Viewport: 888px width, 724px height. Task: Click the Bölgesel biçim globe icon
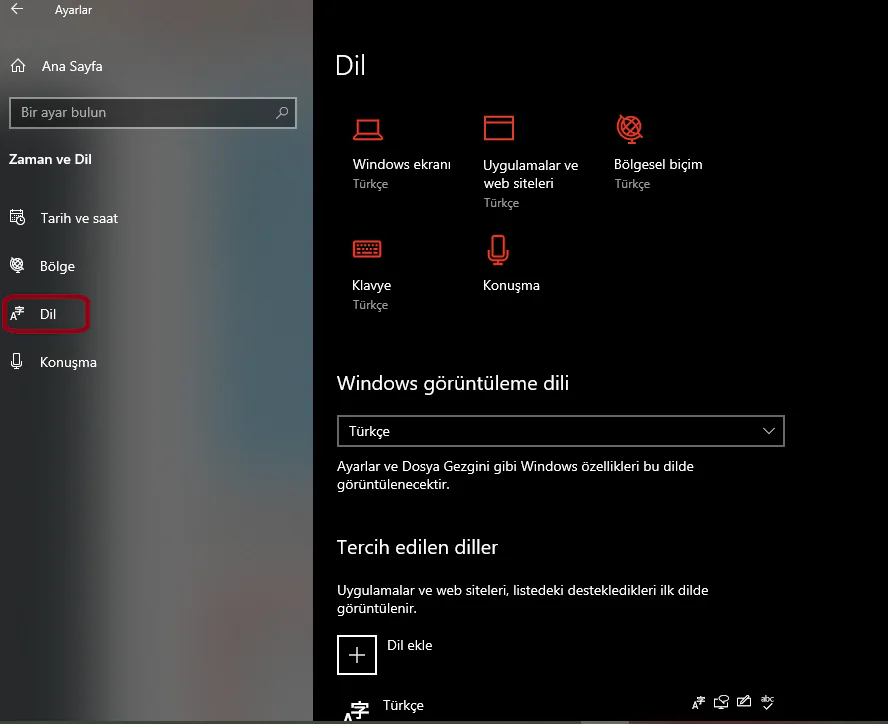point(628,128)
